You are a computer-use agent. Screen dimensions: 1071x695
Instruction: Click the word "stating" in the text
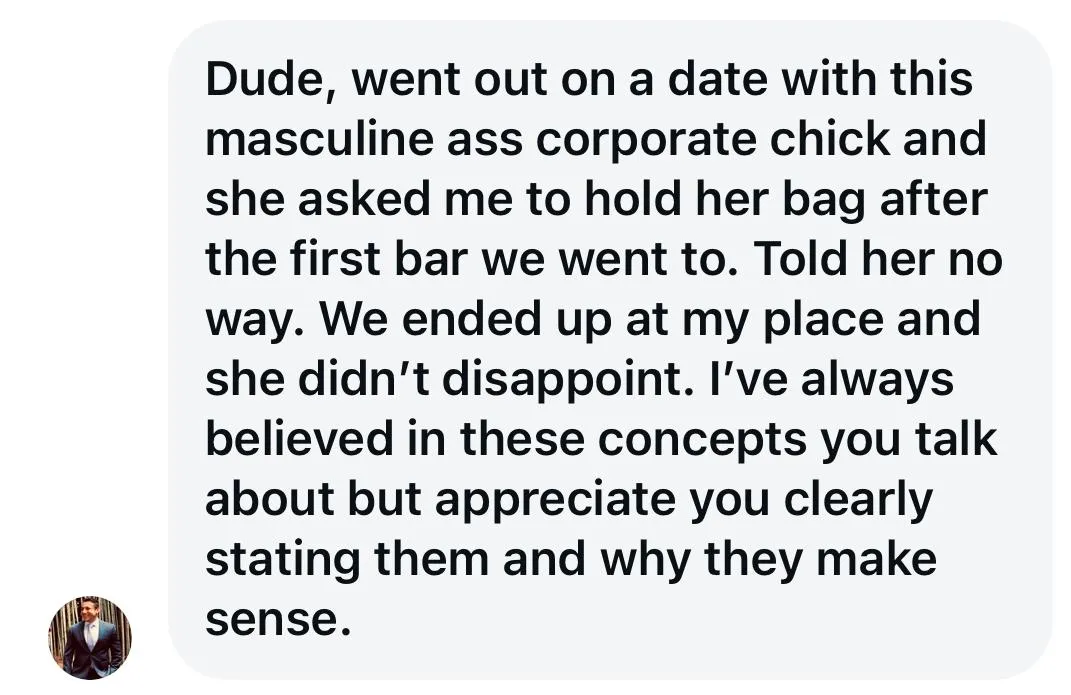tap(283, 559)
